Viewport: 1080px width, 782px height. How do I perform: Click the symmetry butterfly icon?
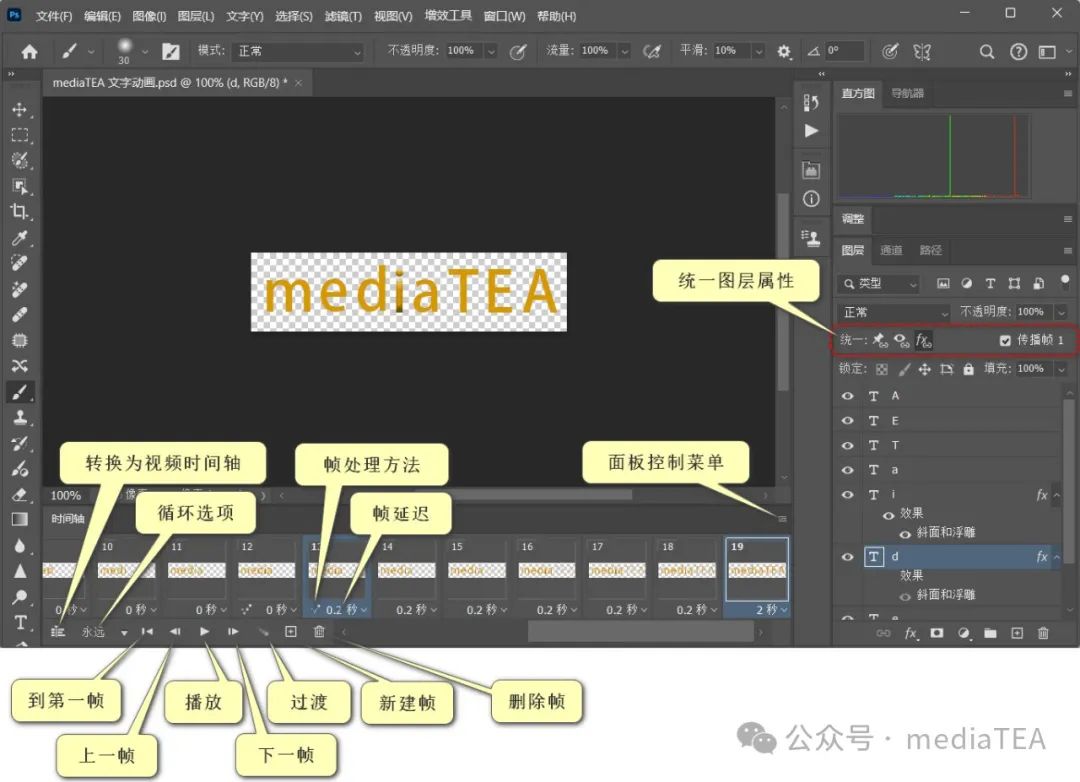(x=922, y=52)
